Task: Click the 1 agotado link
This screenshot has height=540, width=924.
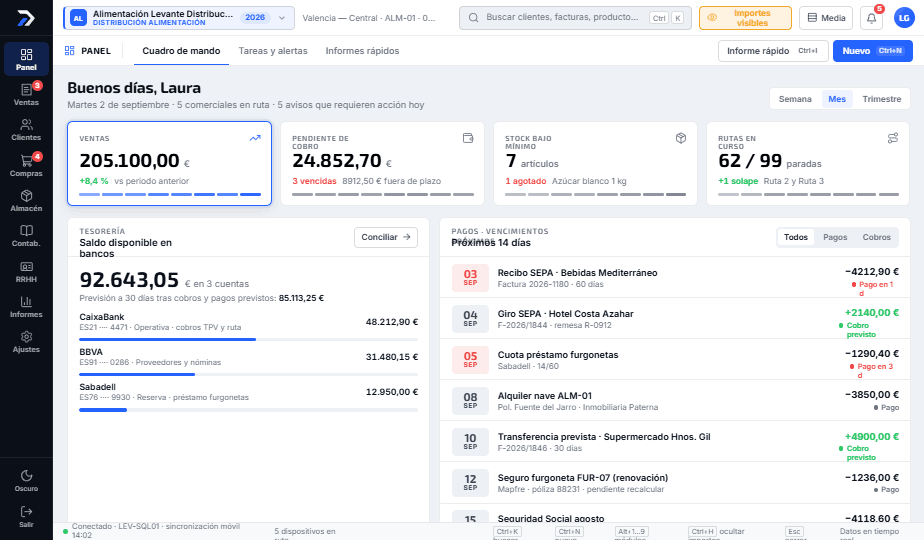Action: [x=526, y=181]
